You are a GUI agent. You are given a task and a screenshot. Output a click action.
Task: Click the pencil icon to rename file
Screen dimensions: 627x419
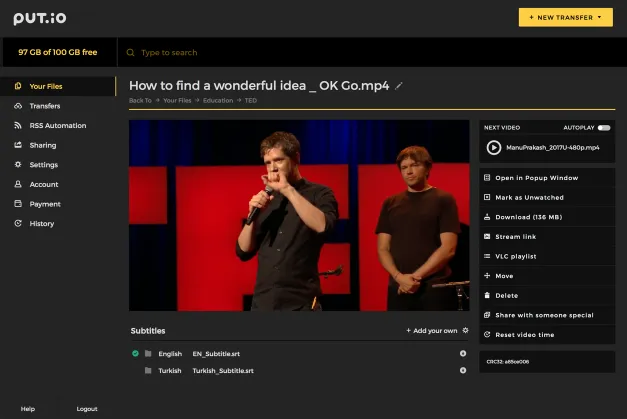coord(399,86)
